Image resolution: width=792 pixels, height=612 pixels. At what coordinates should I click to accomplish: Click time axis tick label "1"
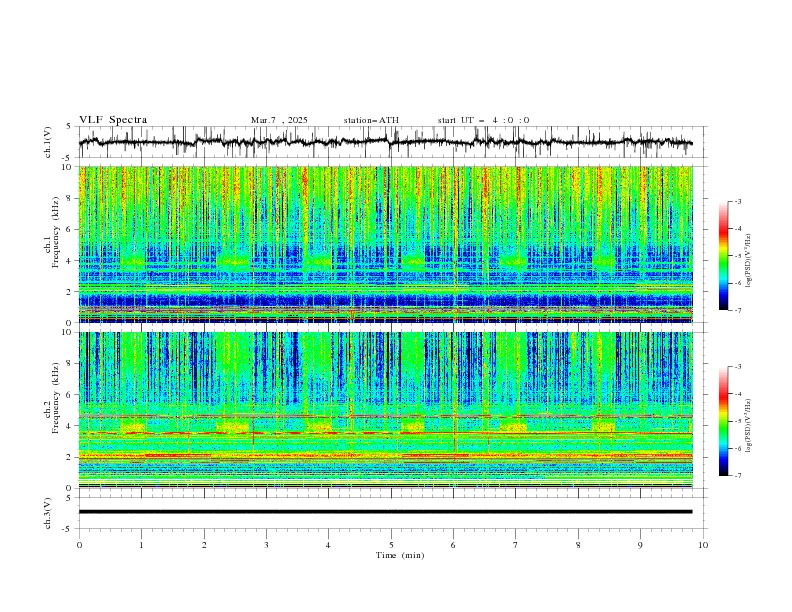click(x=141, y=545)
